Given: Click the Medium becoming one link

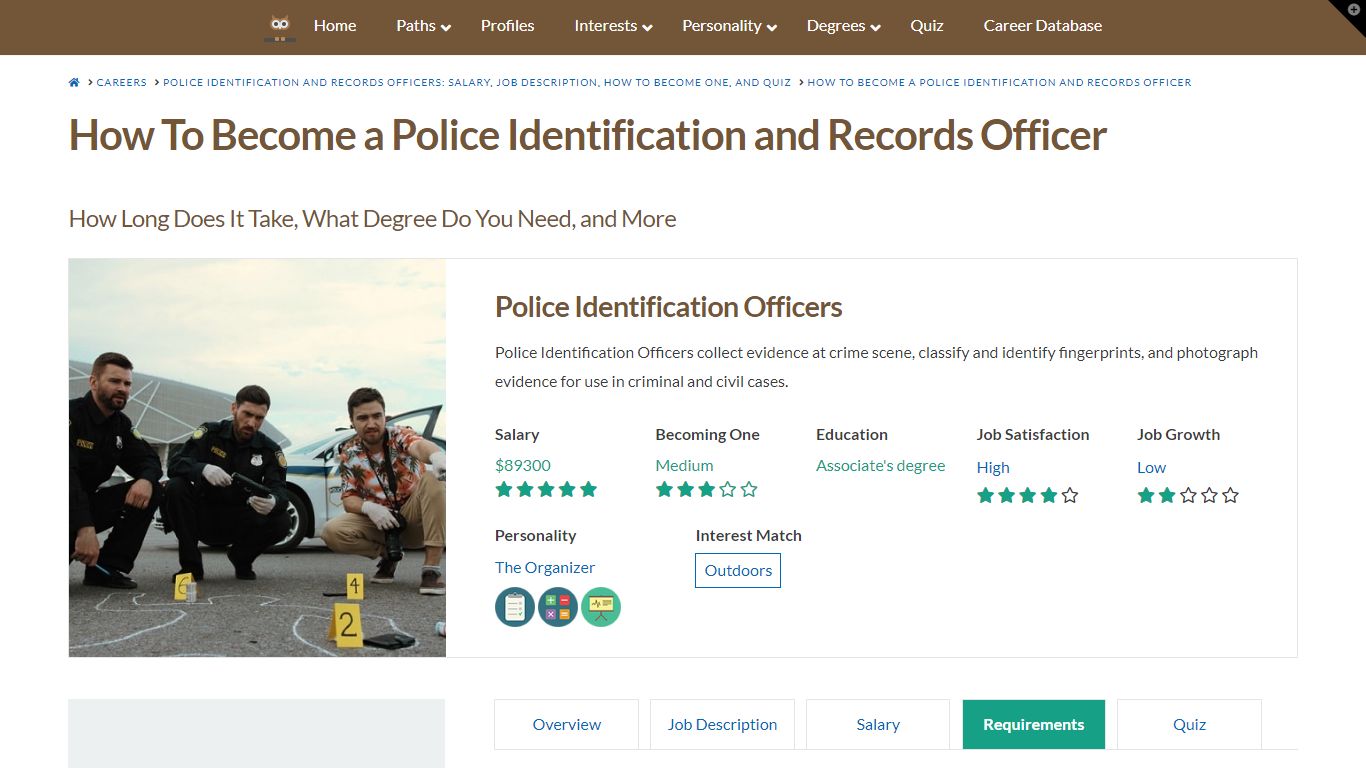Looking at the screenshot, I should pyautogui.click(x=684, y=465).
